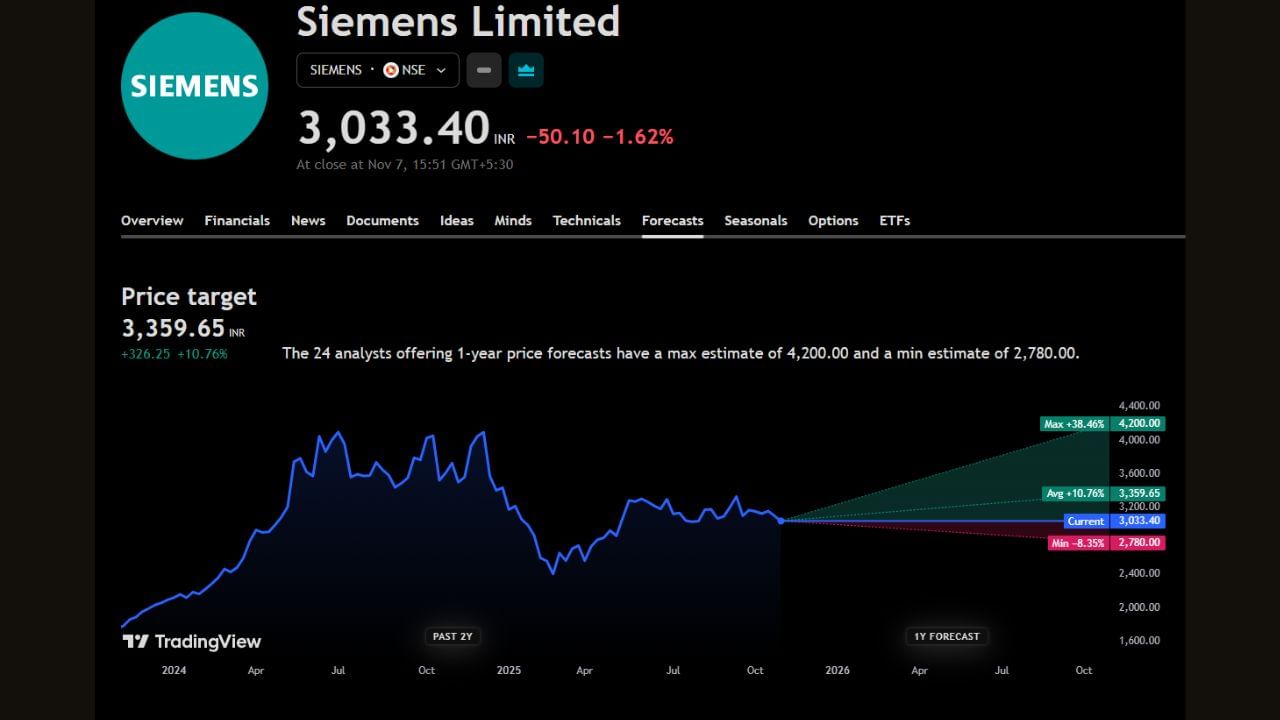Click the circular Siemens company logo
This screenshot has height=720, width=1280.
coord(194,85)
